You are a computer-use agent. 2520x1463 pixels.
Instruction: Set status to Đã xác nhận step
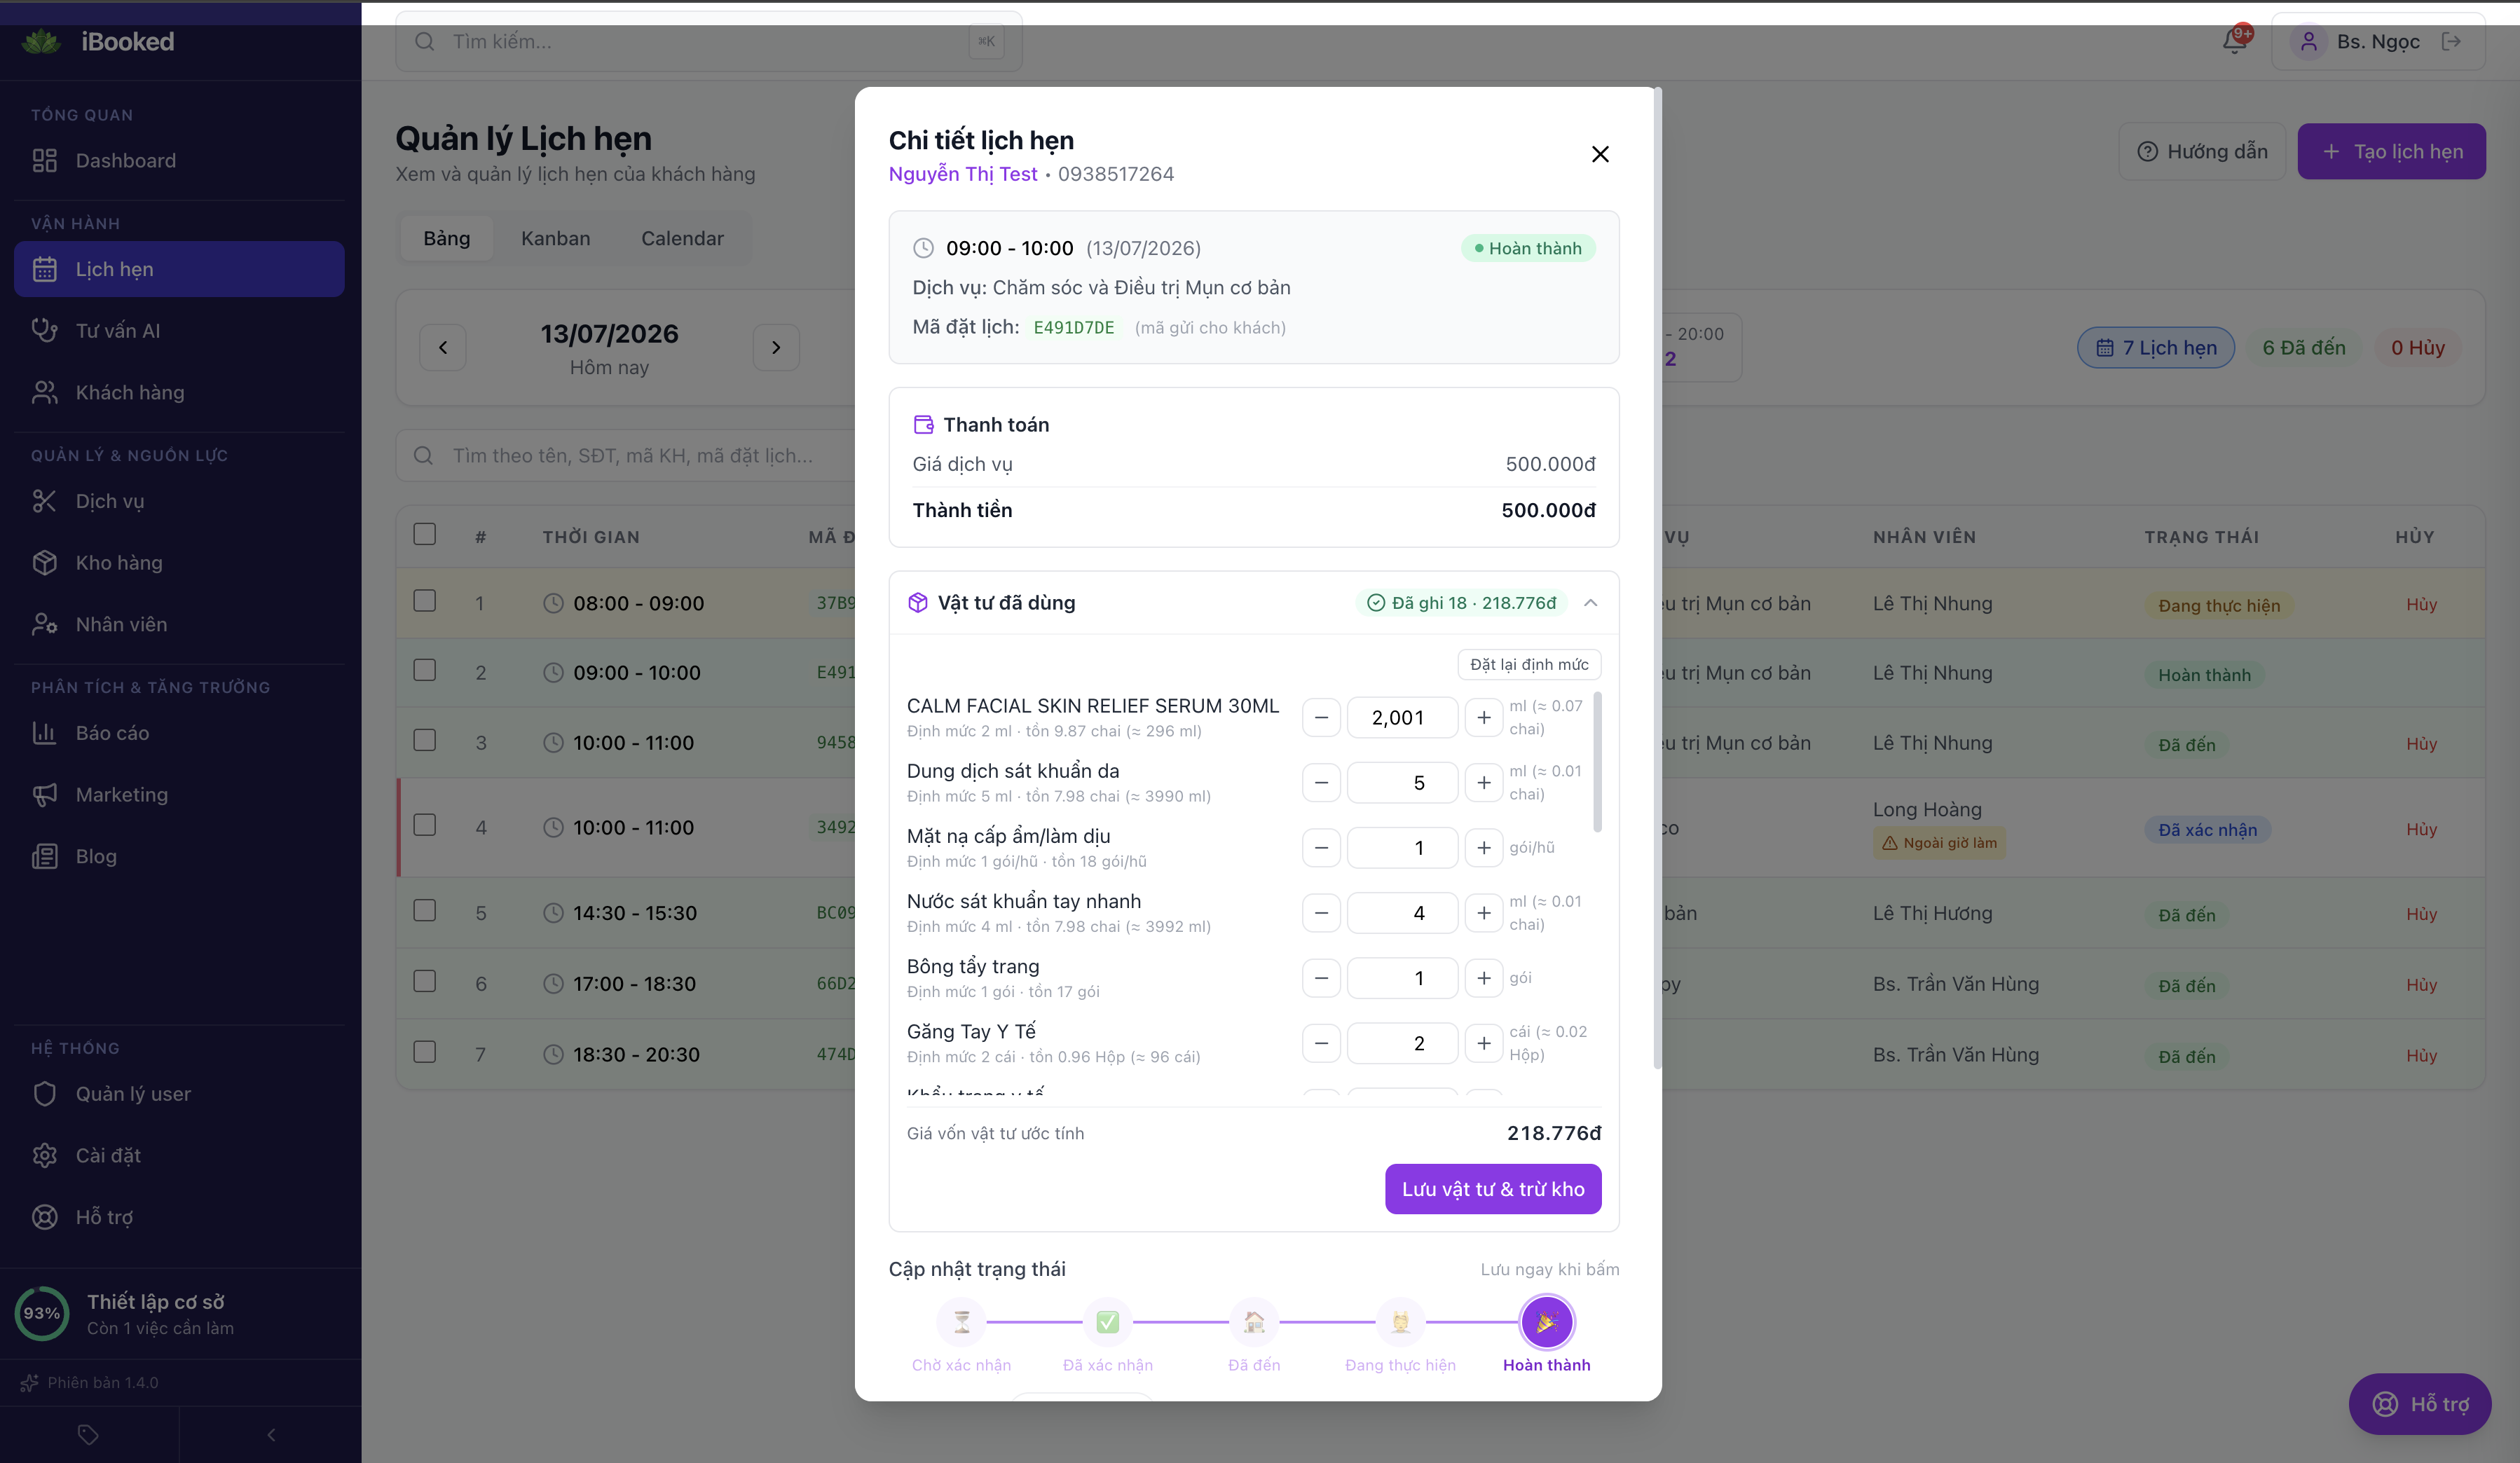[x=1108, y=1323]
